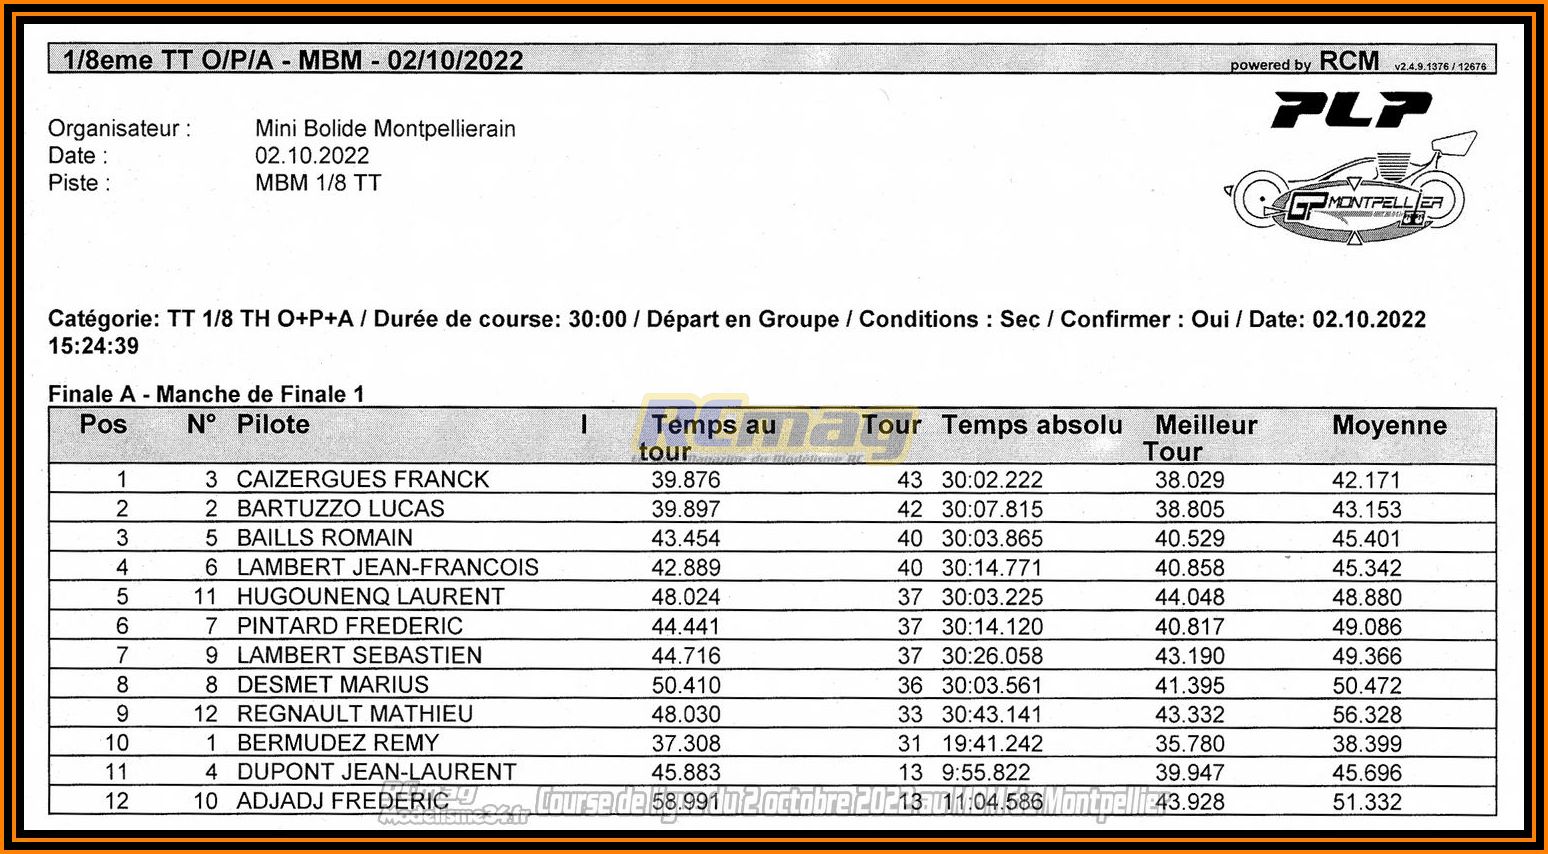The image size is (1548, 854).
Task: Select pilot 'BAILLS ROMAIN'
Action: point(325,537)
